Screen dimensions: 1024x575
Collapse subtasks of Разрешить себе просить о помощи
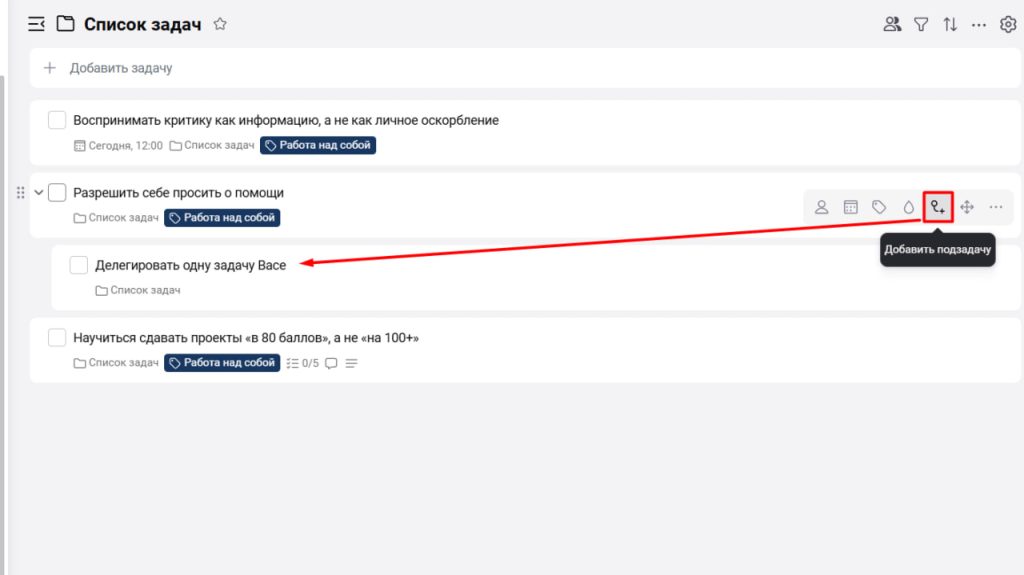click(38, 192)
